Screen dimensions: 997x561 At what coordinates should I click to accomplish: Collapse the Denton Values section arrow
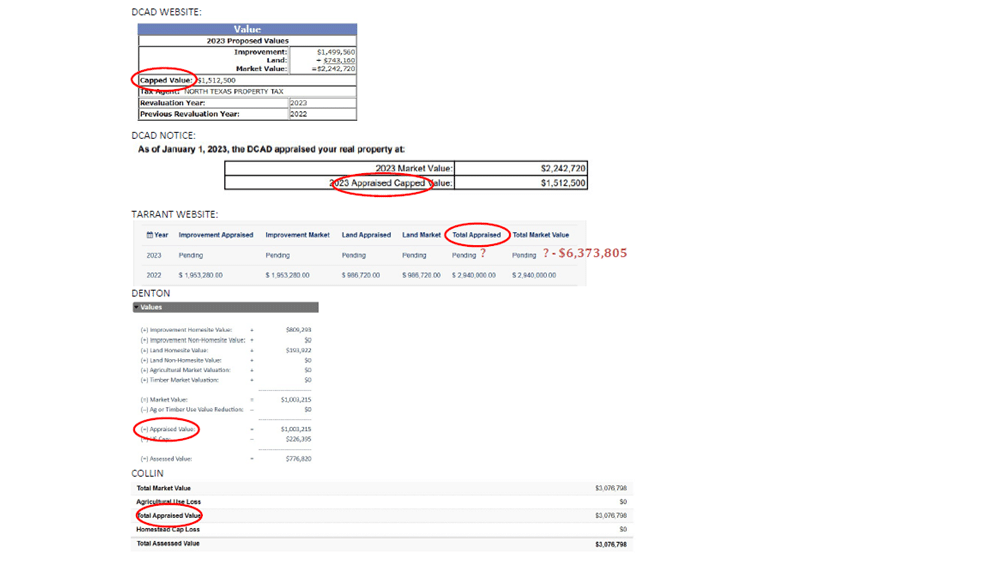pos(137,308)
